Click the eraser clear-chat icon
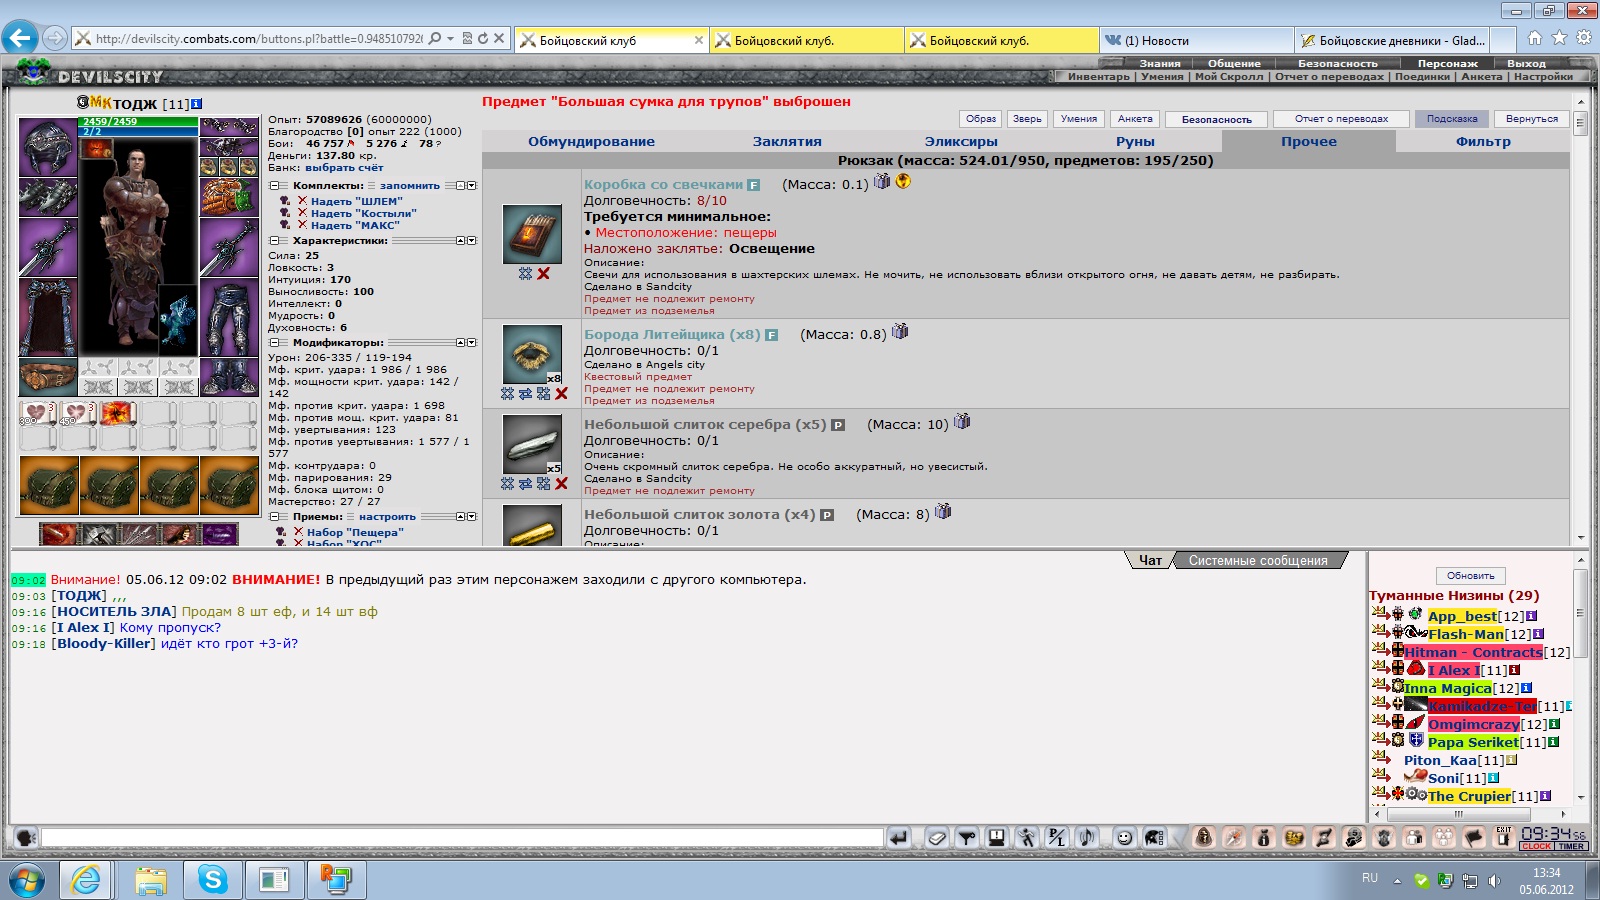This screenshot has width=1600, height=900. click(936, 838)
